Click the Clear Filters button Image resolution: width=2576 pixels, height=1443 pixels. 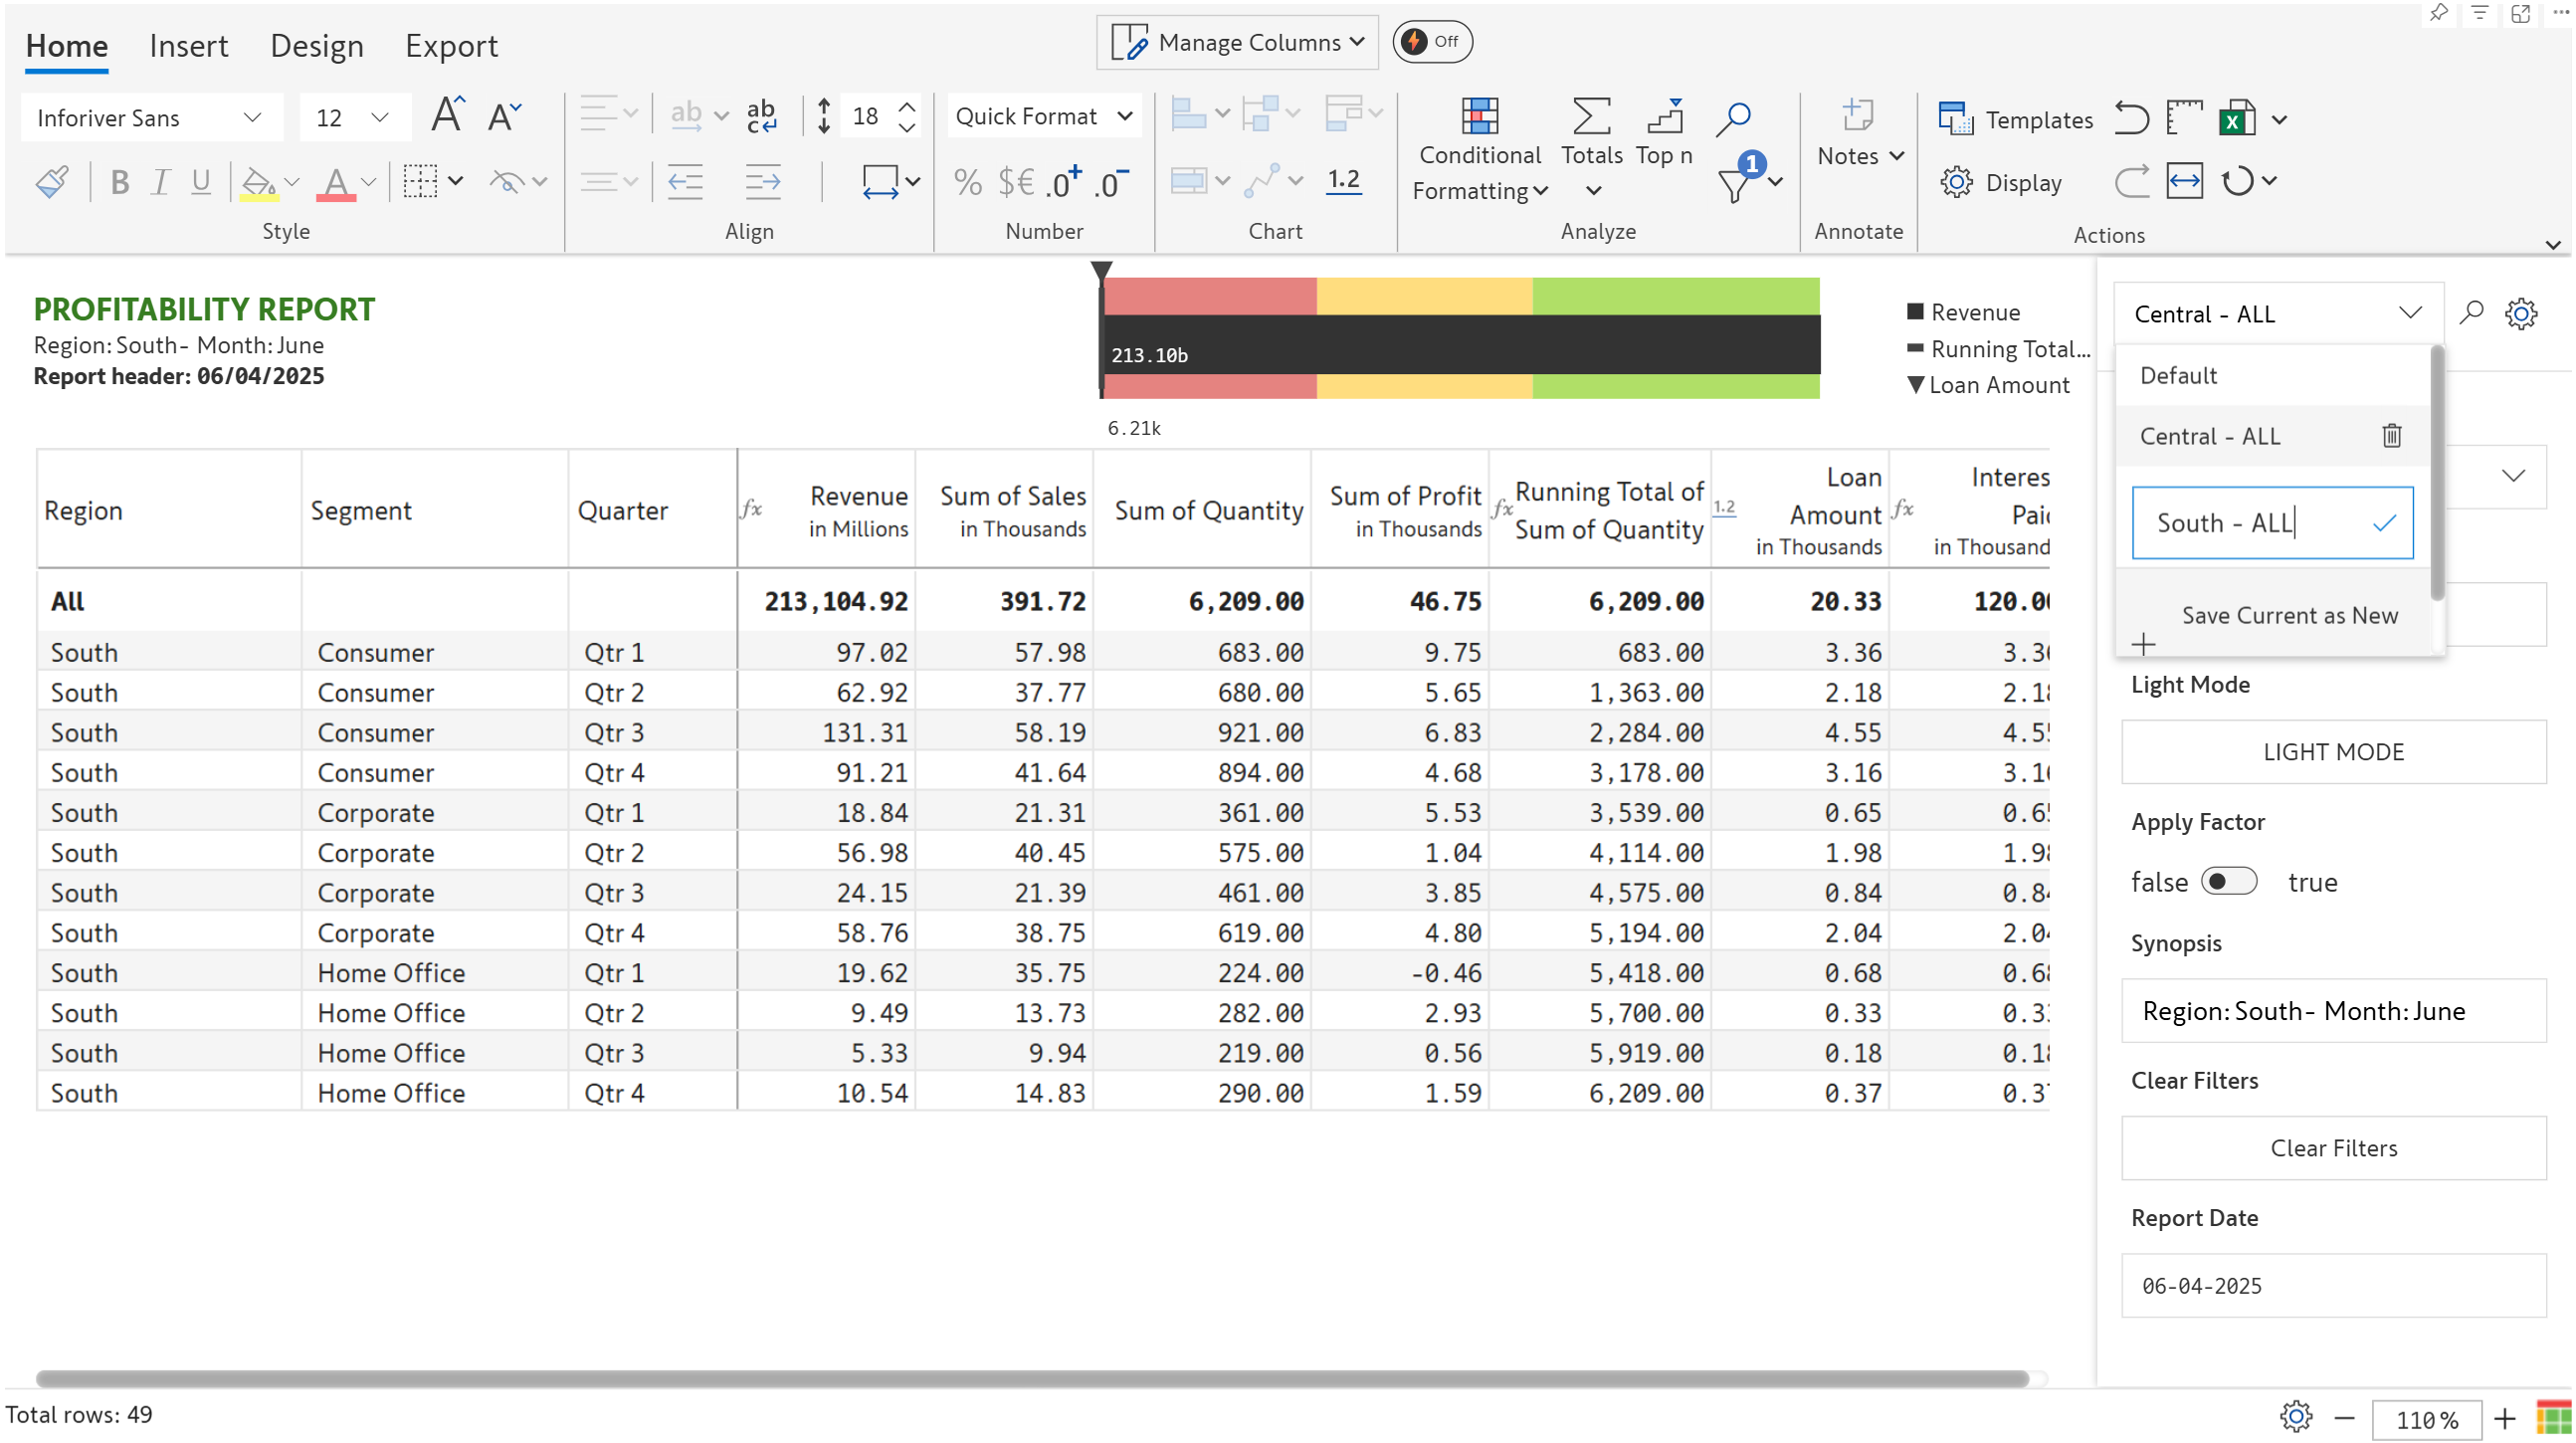[x=2332, y=1147]
